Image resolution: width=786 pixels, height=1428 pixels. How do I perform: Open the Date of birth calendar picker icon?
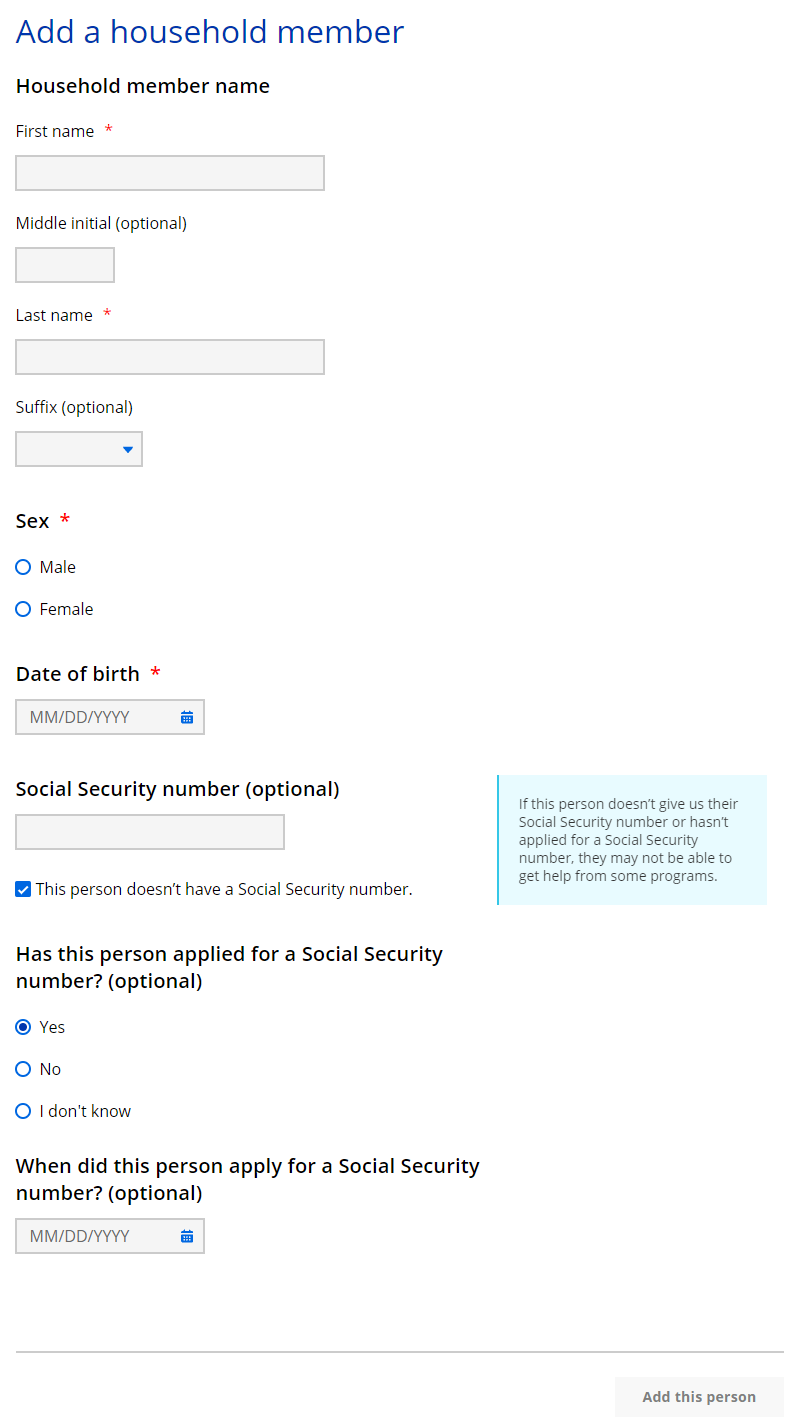click(187, 717)
